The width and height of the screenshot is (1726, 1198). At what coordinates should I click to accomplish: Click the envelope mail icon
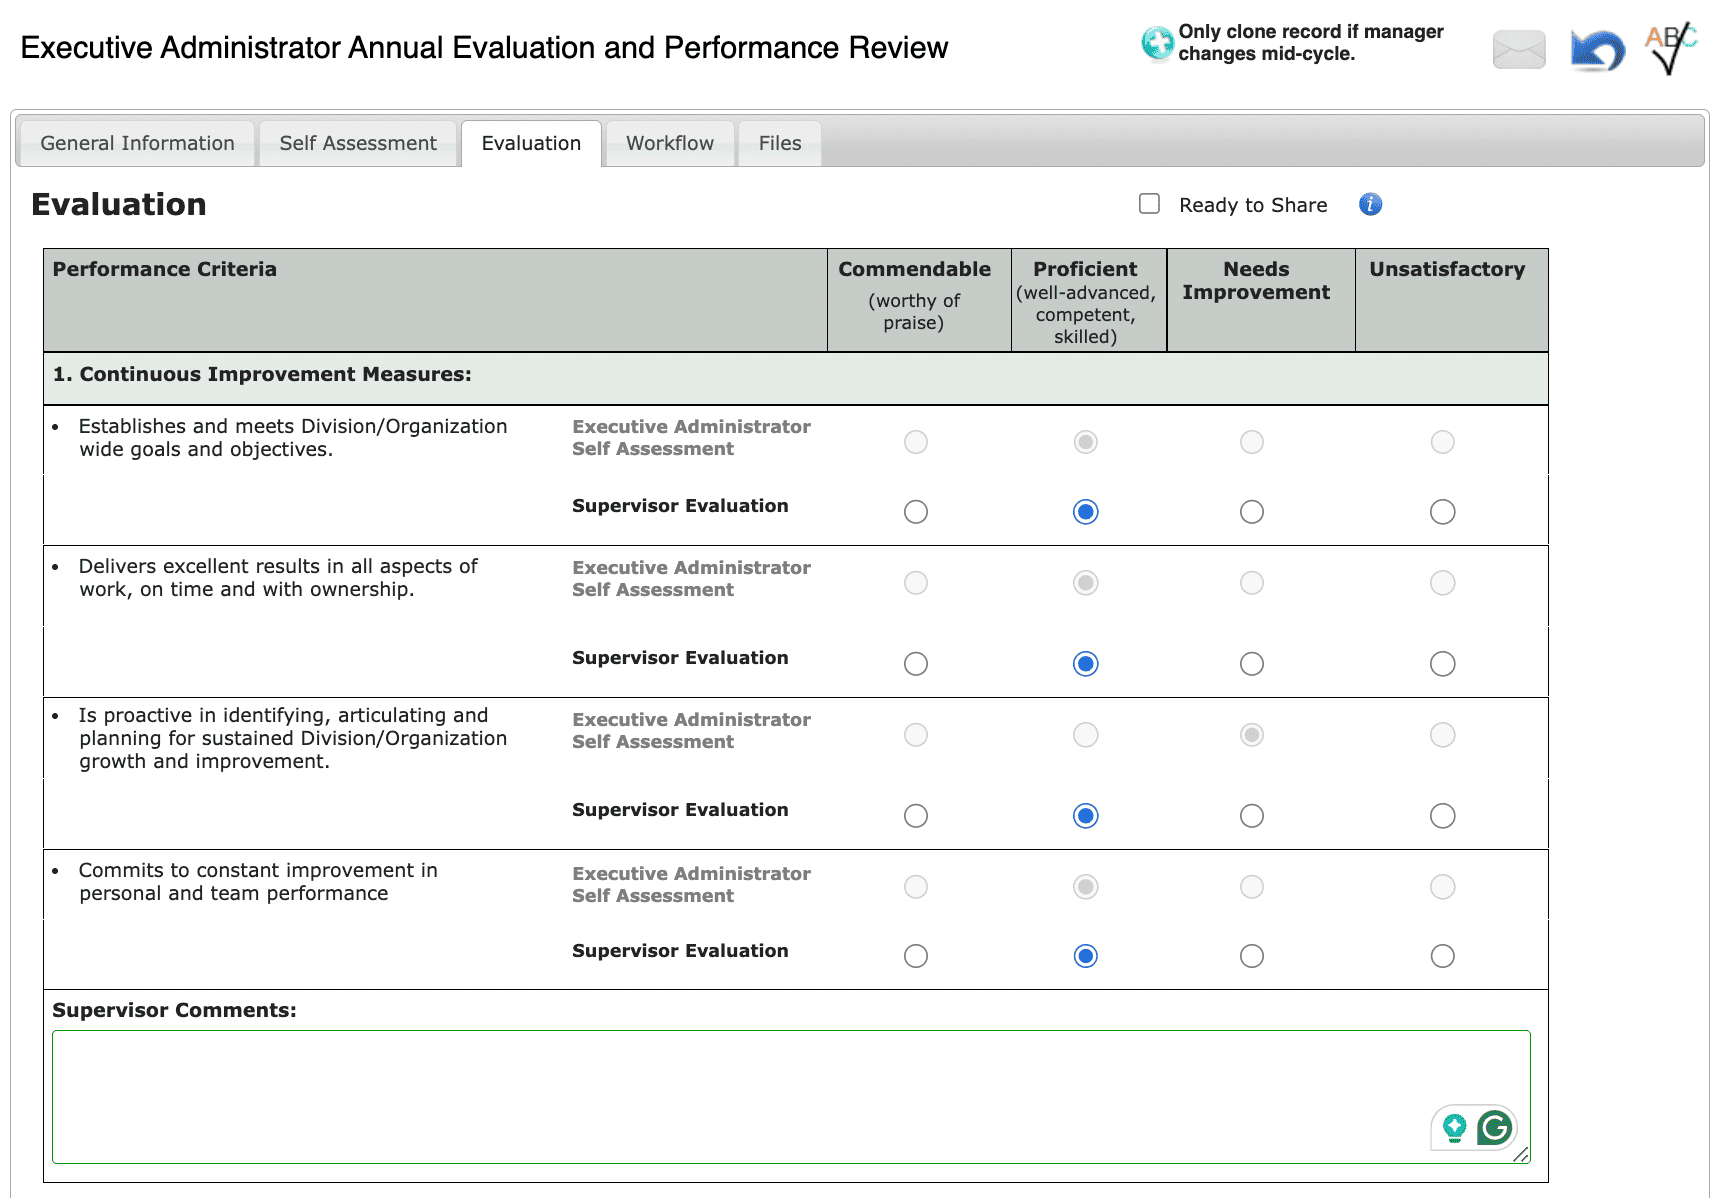(x=1519, y=49)
